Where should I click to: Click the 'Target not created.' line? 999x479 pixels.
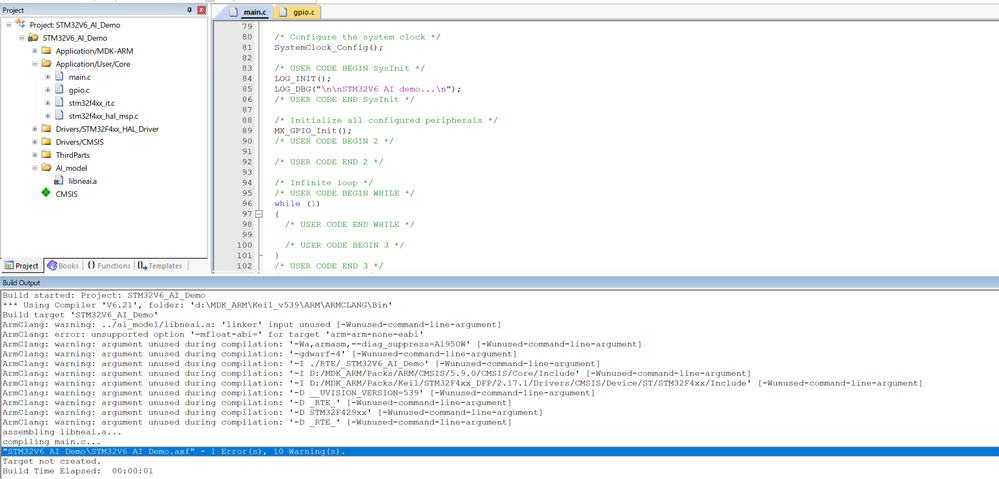(52, 461)
